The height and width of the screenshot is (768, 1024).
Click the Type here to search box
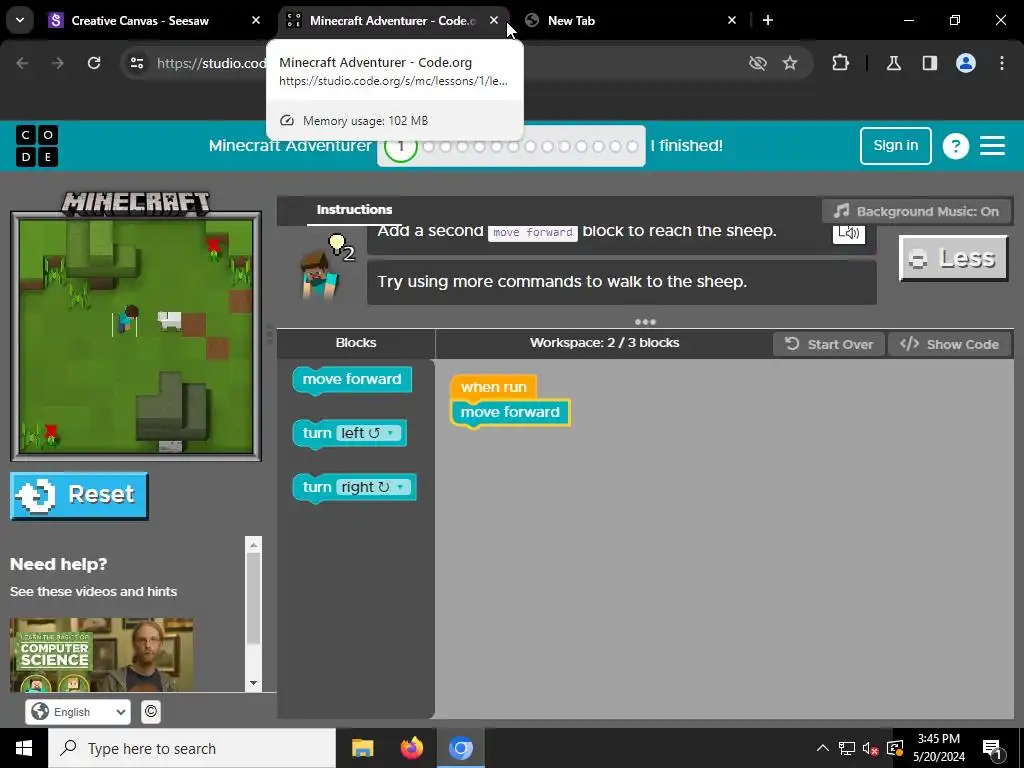click(x=192, y=748)
